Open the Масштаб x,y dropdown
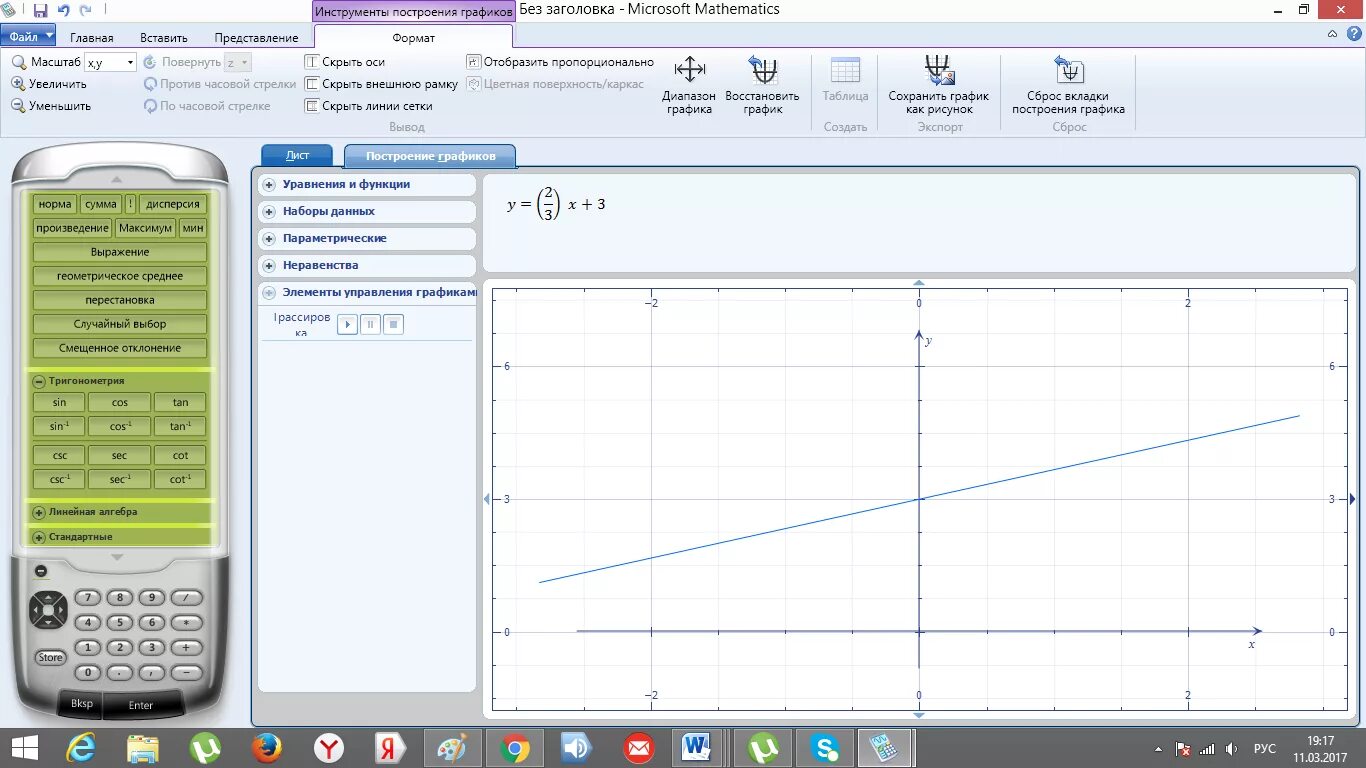 point(130,62)
